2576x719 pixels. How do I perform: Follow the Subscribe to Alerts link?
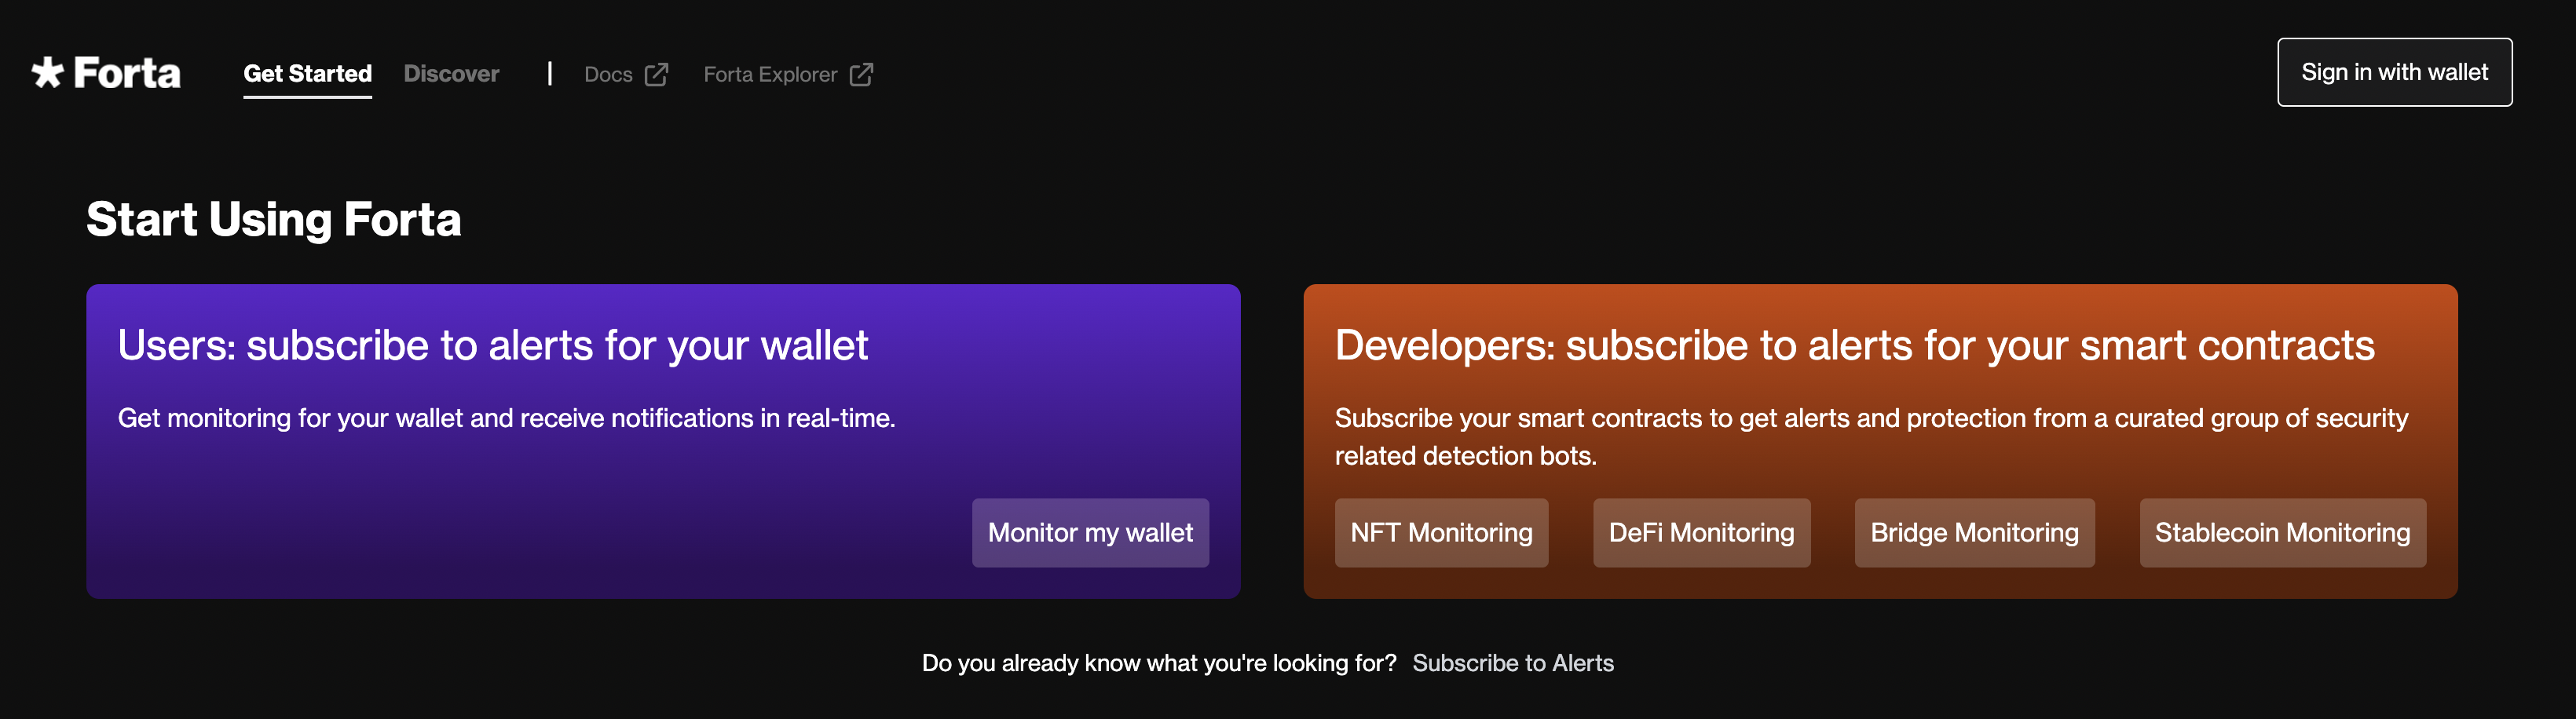tap(1513, 663)
